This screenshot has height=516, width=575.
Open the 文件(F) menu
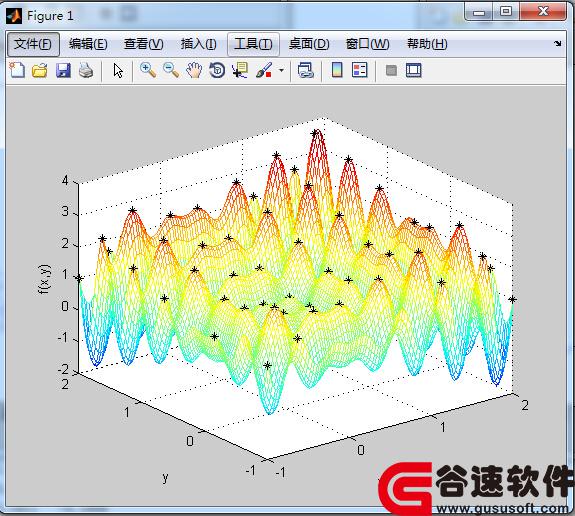point(33,44)
